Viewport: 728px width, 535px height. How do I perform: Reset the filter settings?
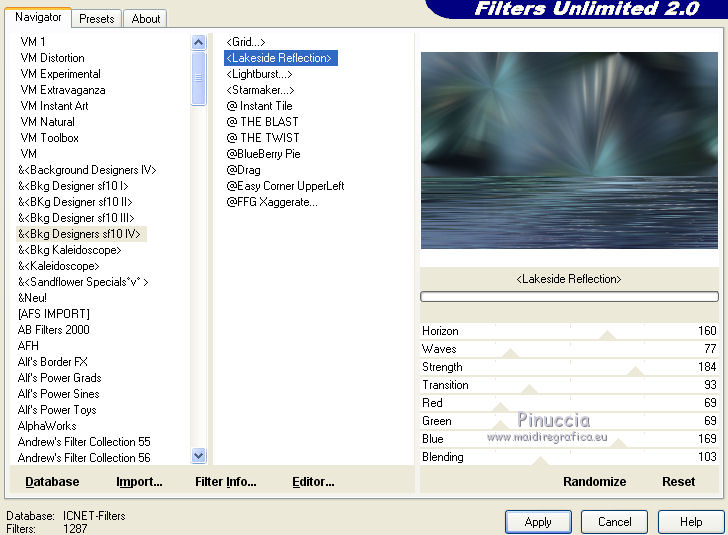[678, 482]
